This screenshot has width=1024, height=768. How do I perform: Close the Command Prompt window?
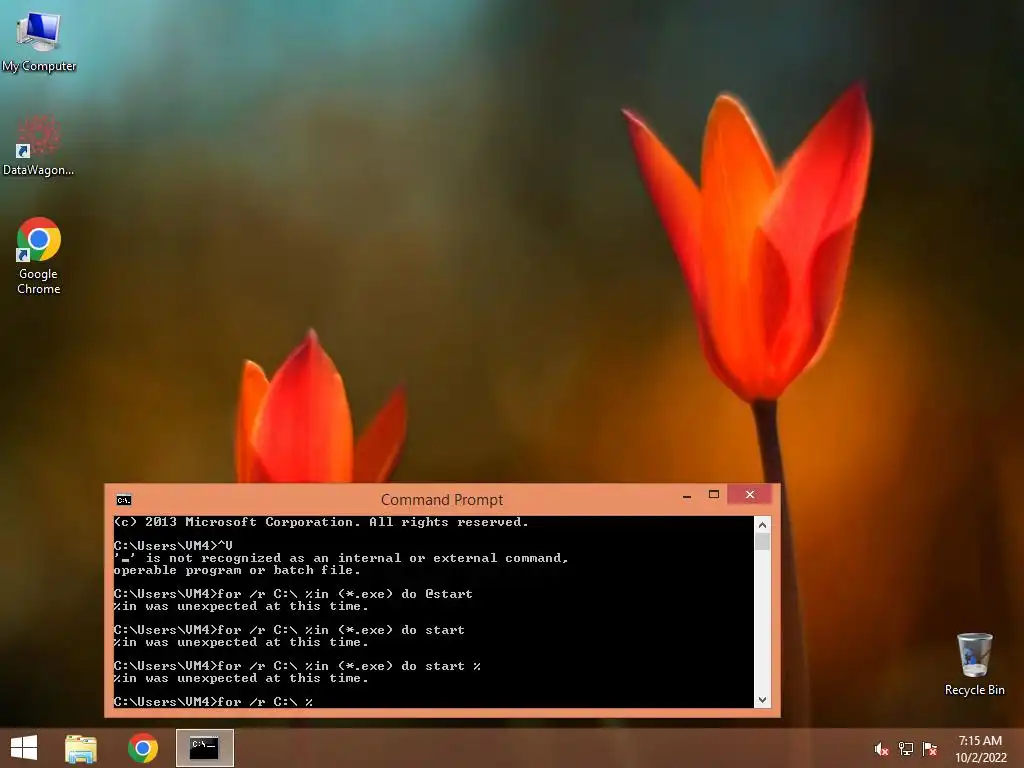pos(750,495)
